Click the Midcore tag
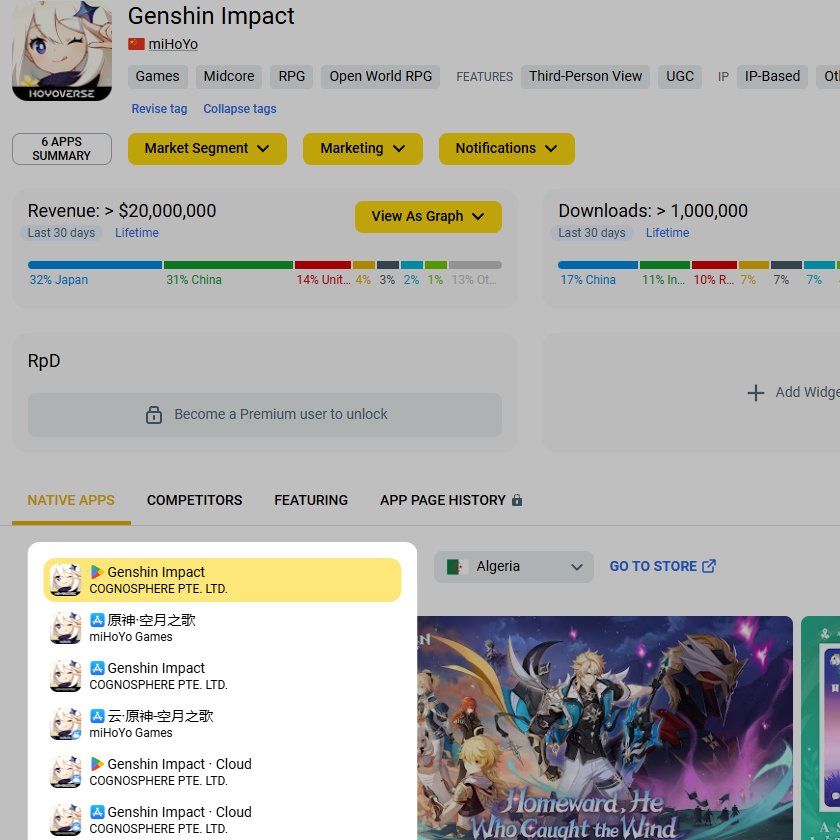 pyautogui.click(x=229, y=77)
